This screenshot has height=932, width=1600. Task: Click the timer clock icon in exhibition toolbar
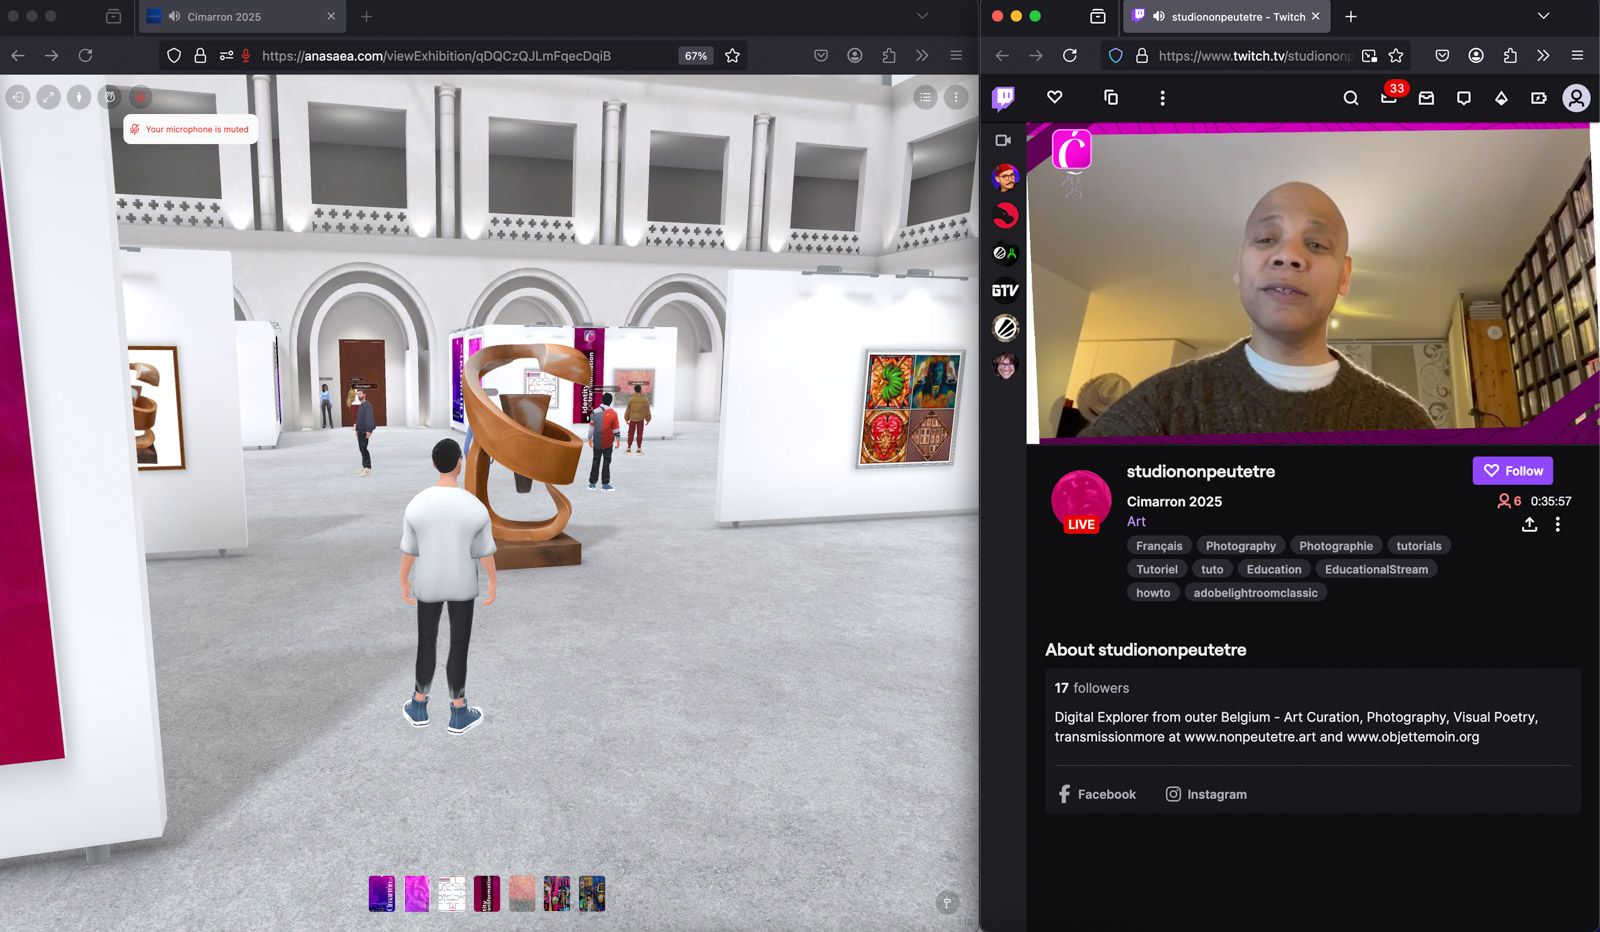[110, 97]
